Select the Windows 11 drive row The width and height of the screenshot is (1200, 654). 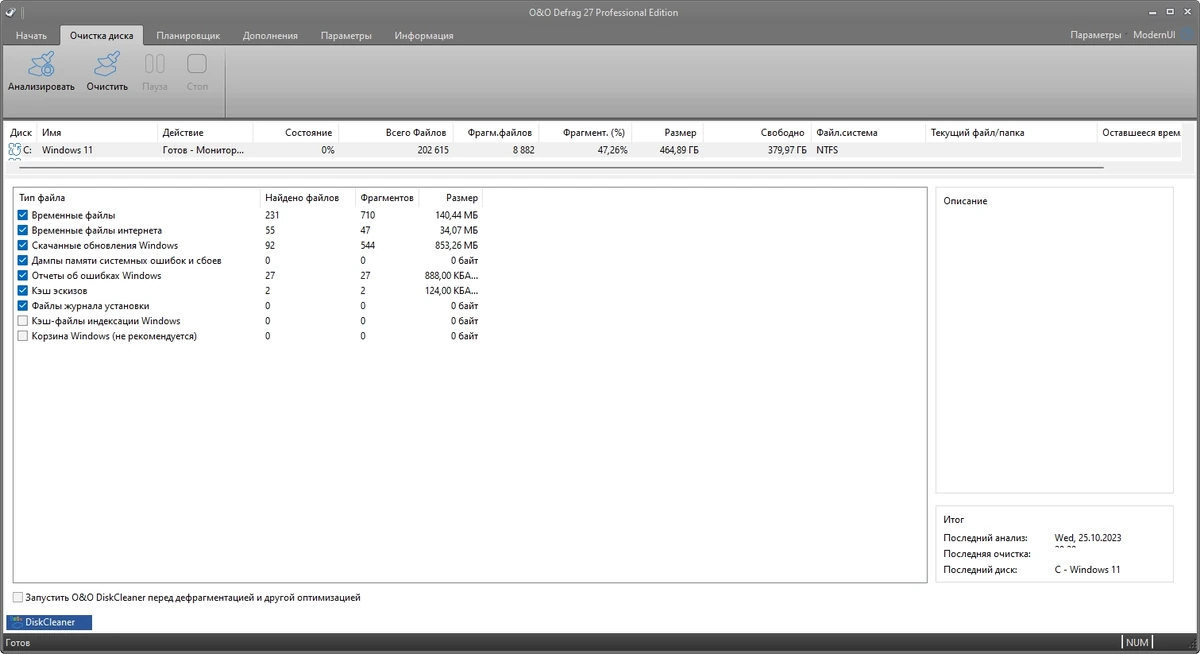point(594,150)
